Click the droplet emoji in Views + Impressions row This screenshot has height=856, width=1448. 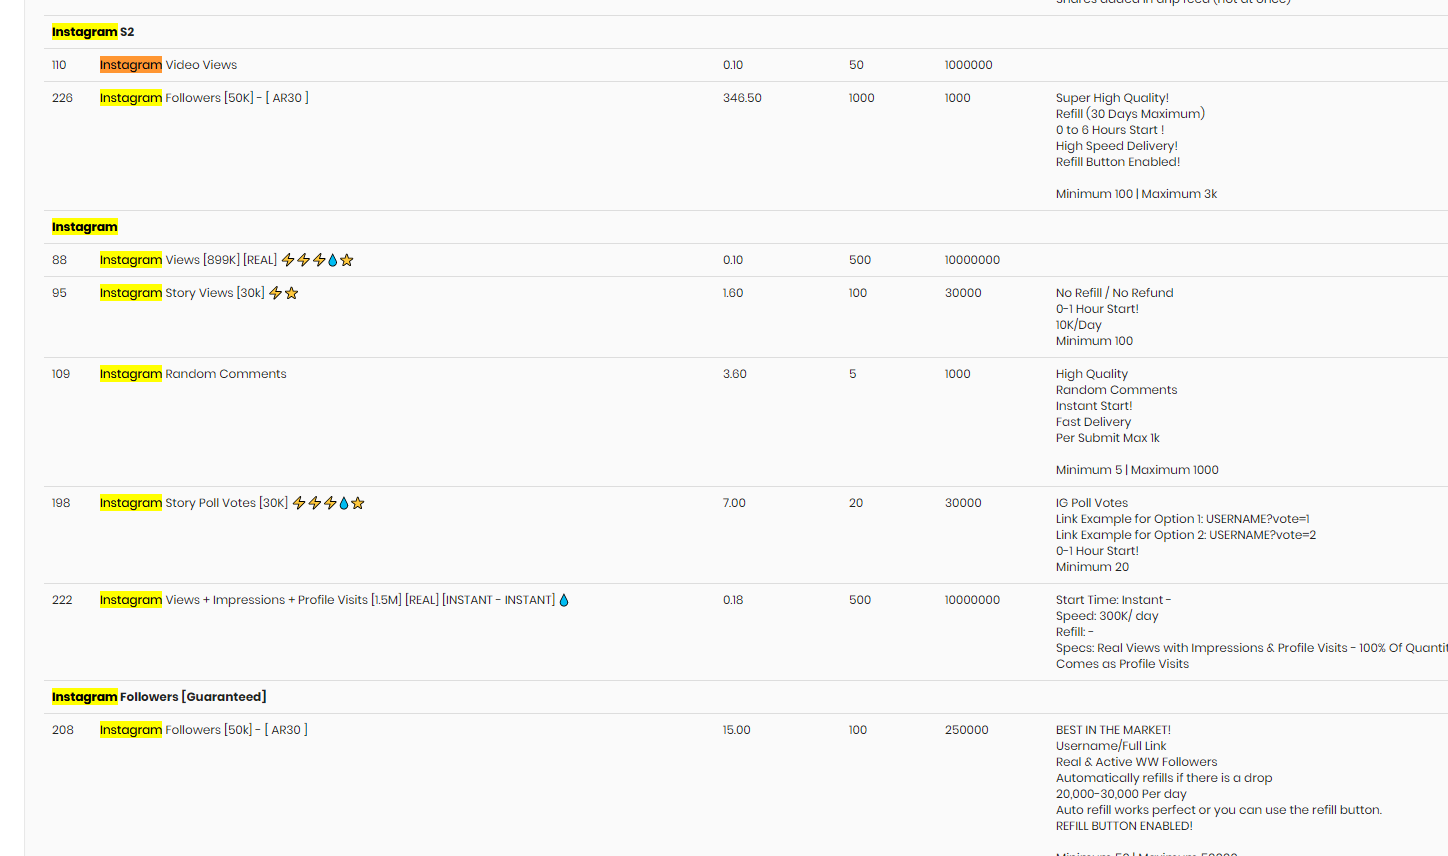[x=564, y=600]
